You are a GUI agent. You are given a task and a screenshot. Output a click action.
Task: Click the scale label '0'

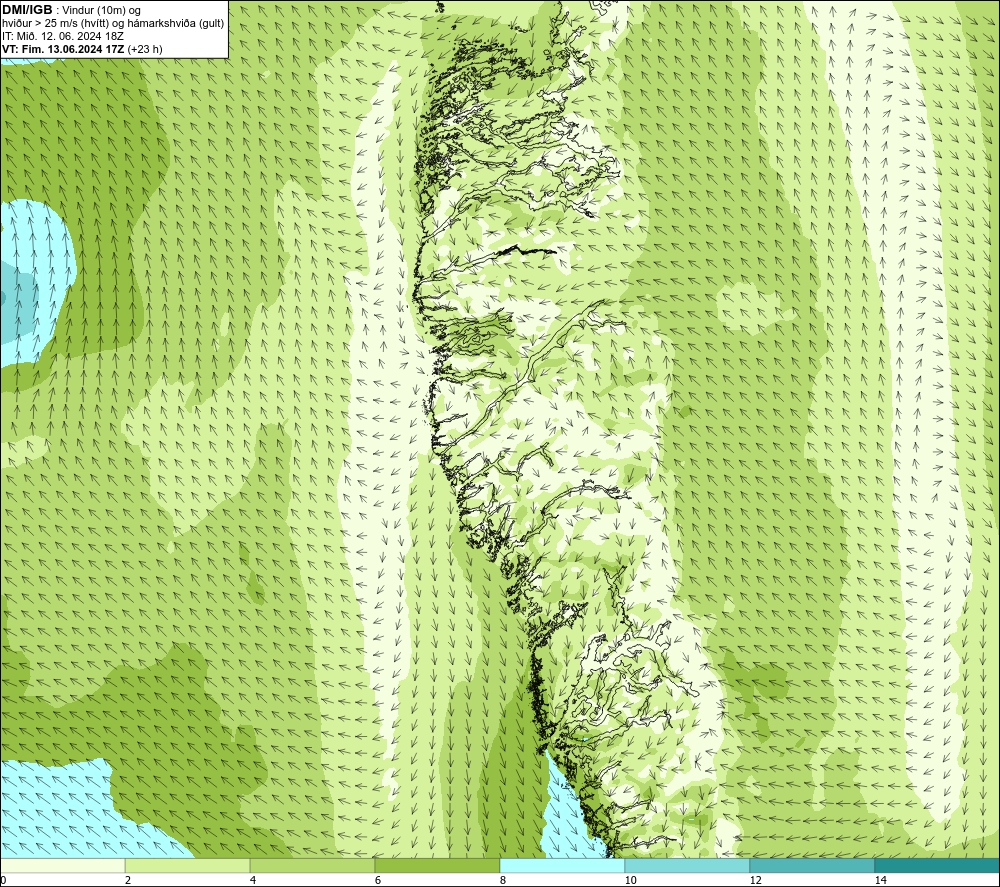coord(3,881)
